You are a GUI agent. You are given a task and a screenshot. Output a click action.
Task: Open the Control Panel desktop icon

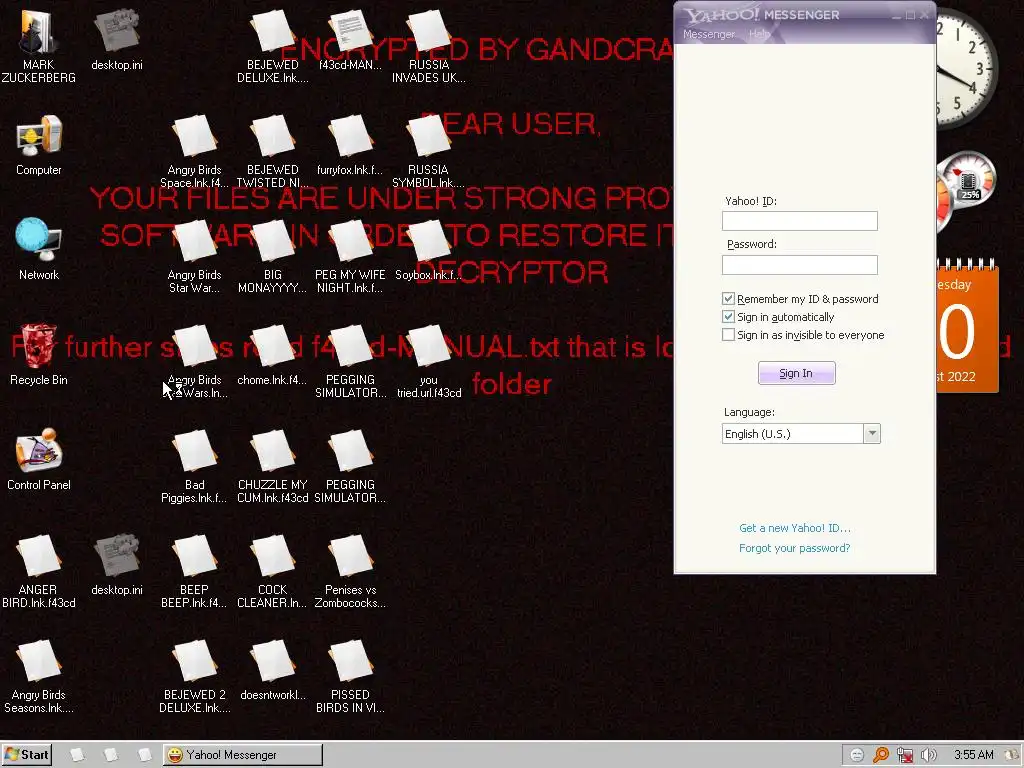coord(39,460)
